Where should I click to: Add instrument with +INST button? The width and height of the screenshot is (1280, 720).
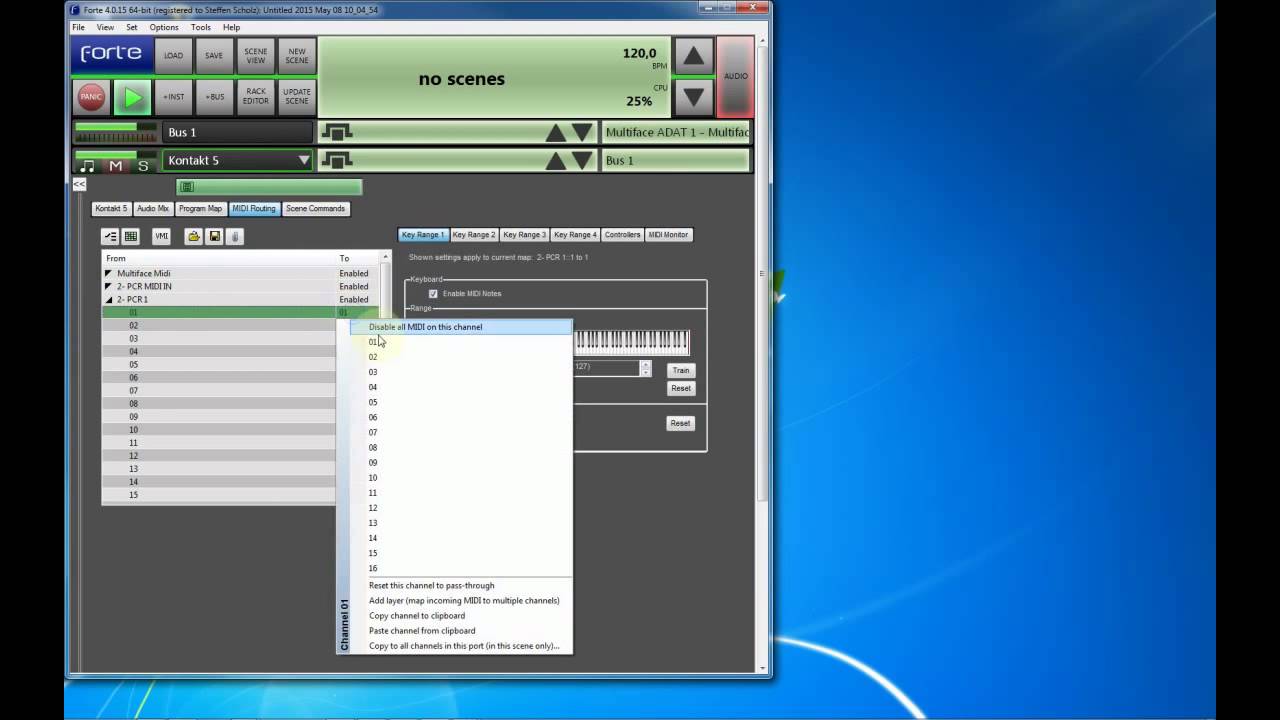click(x=173, y=97)
